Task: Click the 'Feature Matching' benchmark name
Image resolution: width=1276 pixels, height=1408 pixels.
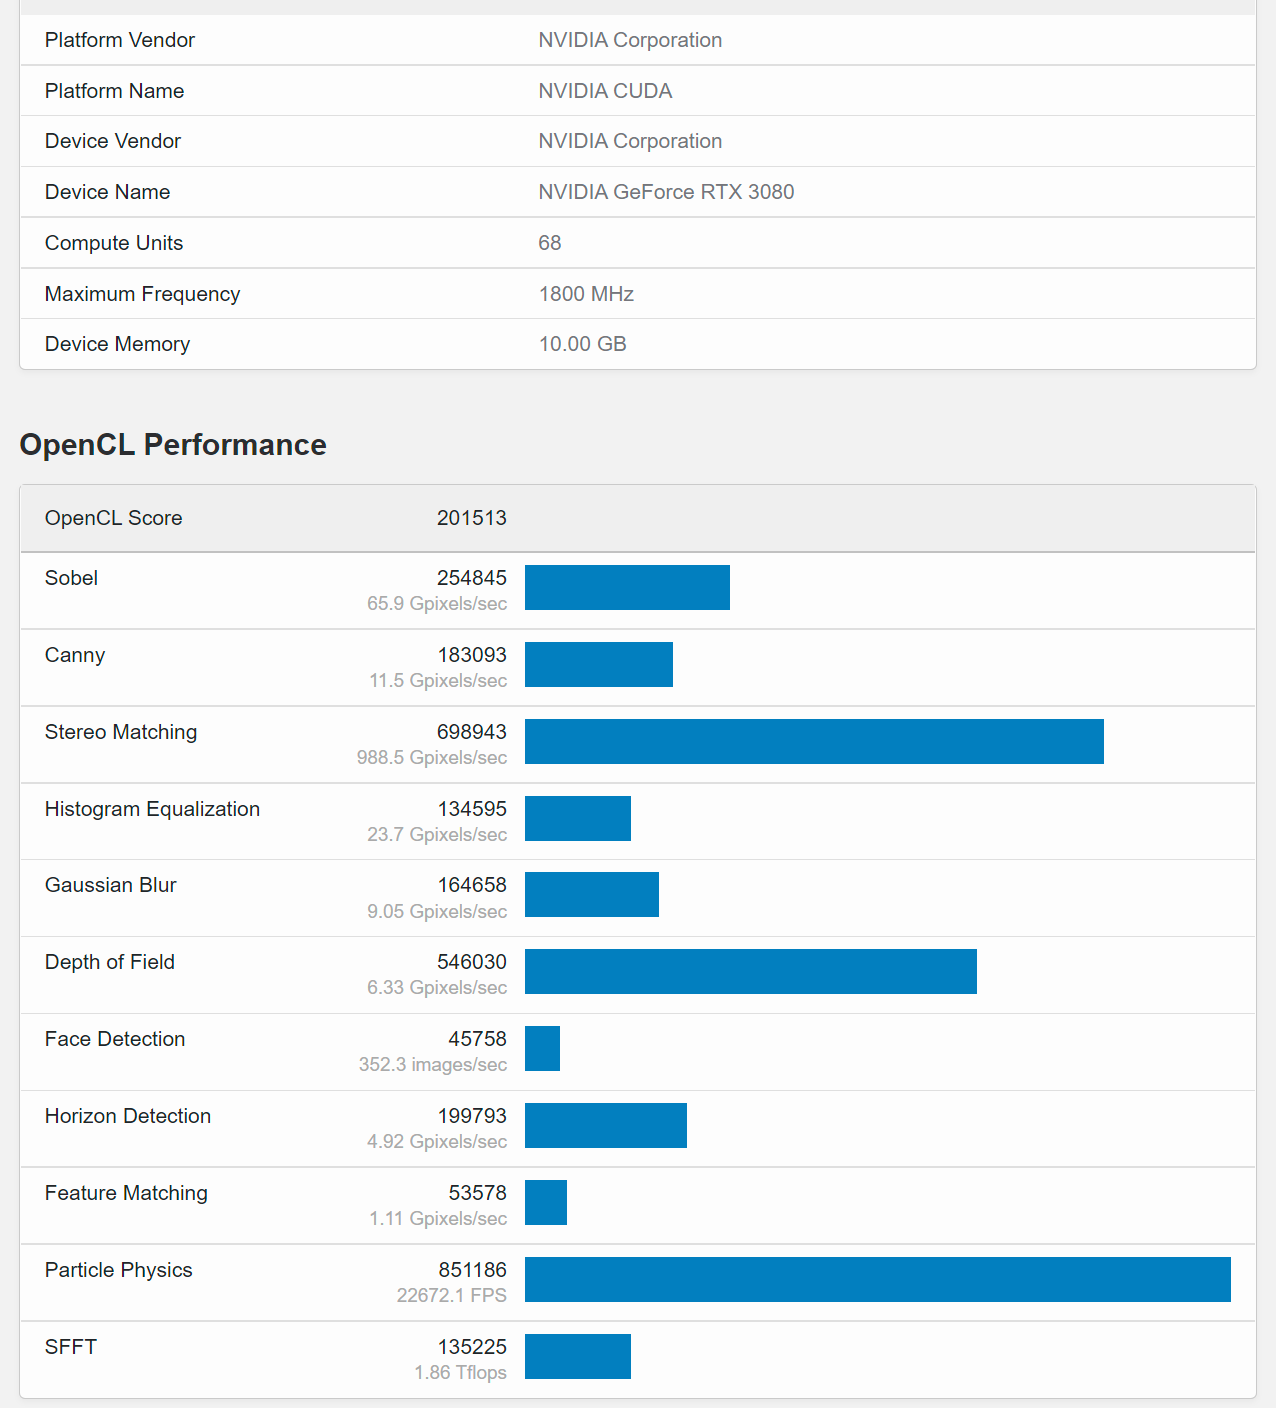Action: [x=126, y=1193]
